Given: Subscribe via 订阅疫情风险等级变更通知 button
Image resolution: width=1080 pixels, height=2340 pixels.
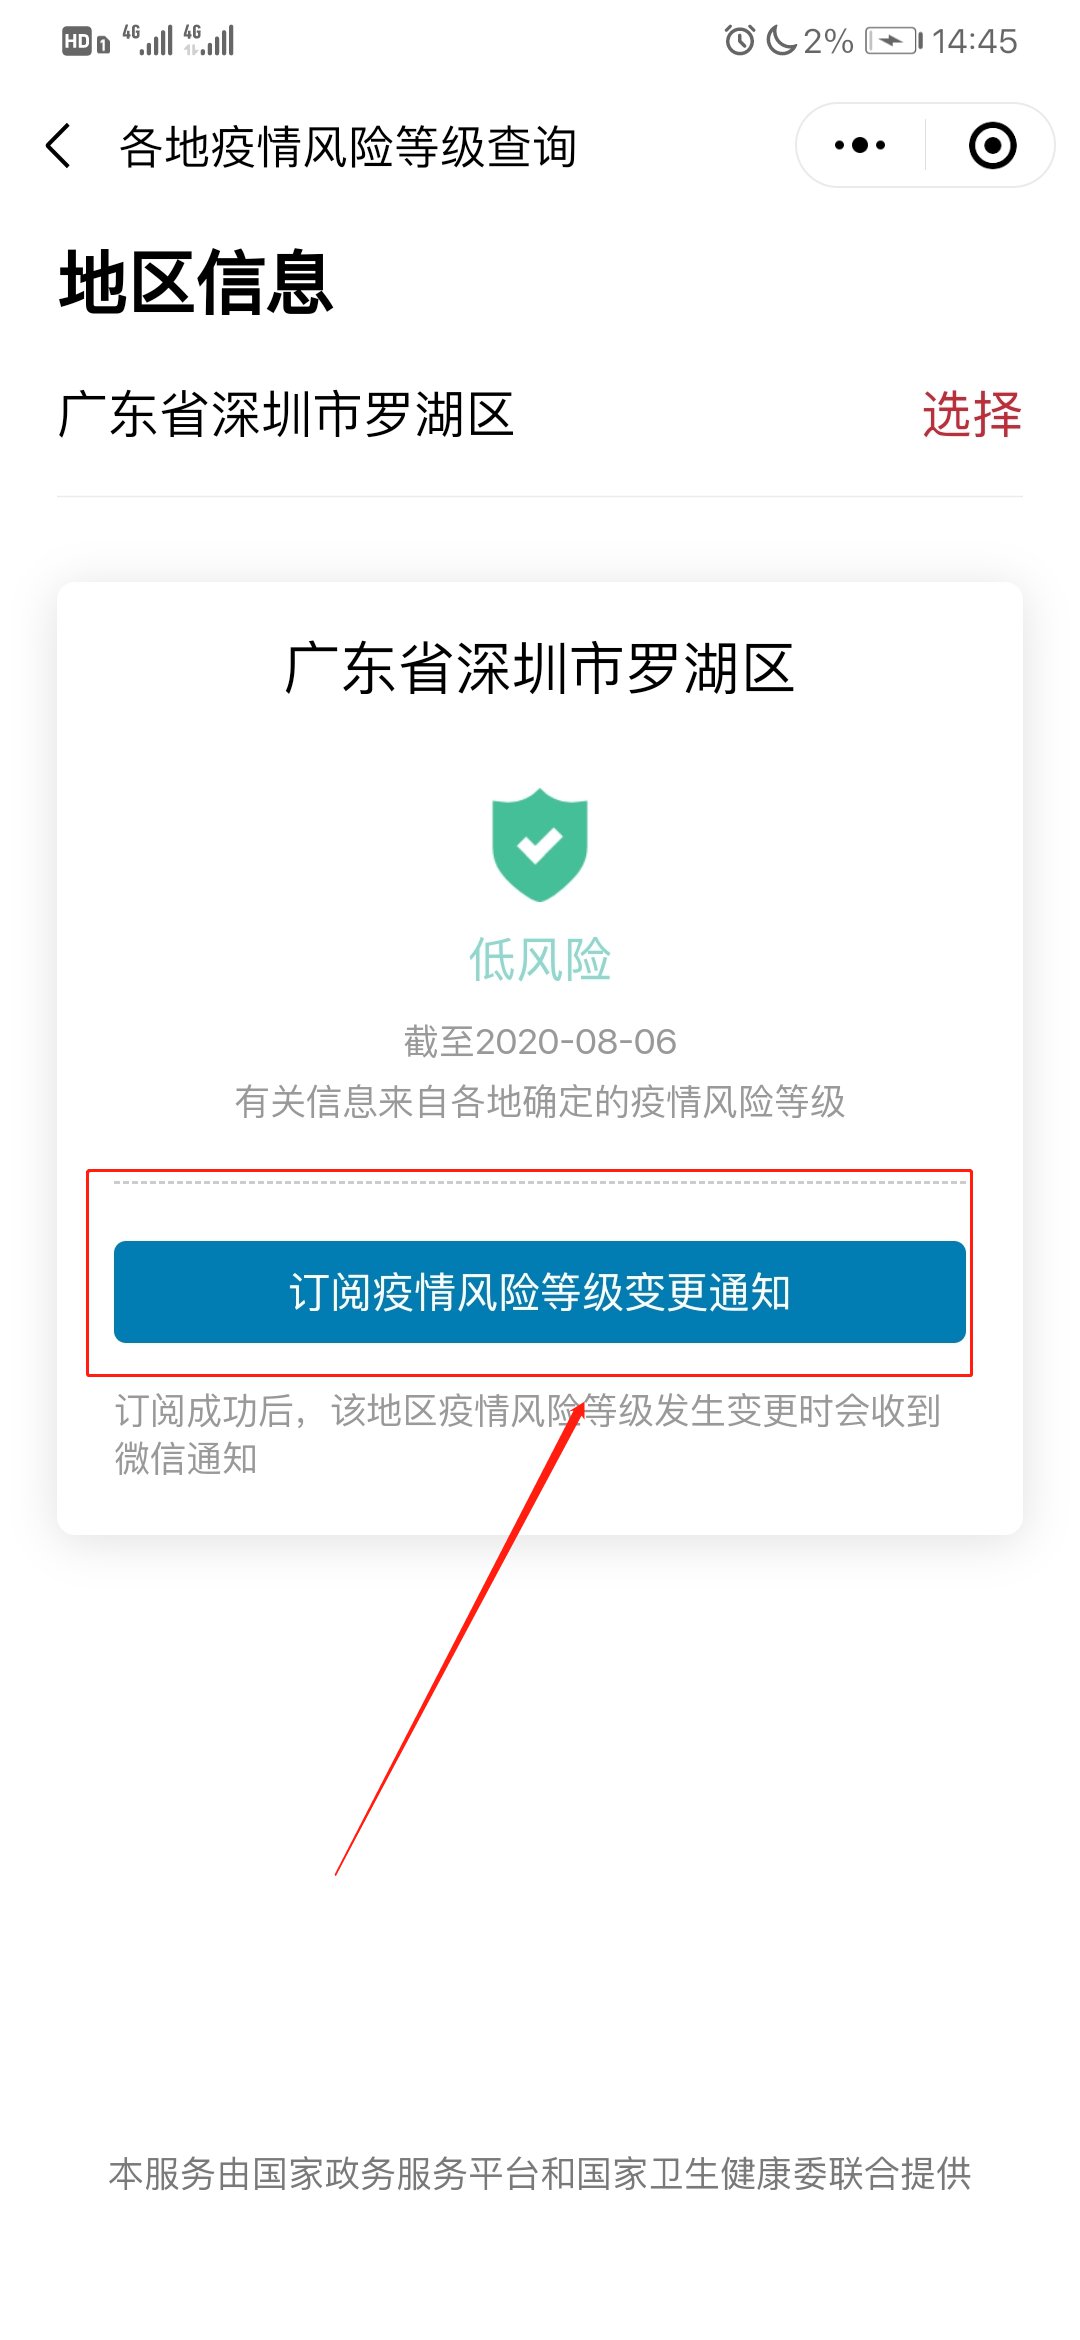Looking at the screenshot, I should pyautogui.click(x=540, y=1292).
